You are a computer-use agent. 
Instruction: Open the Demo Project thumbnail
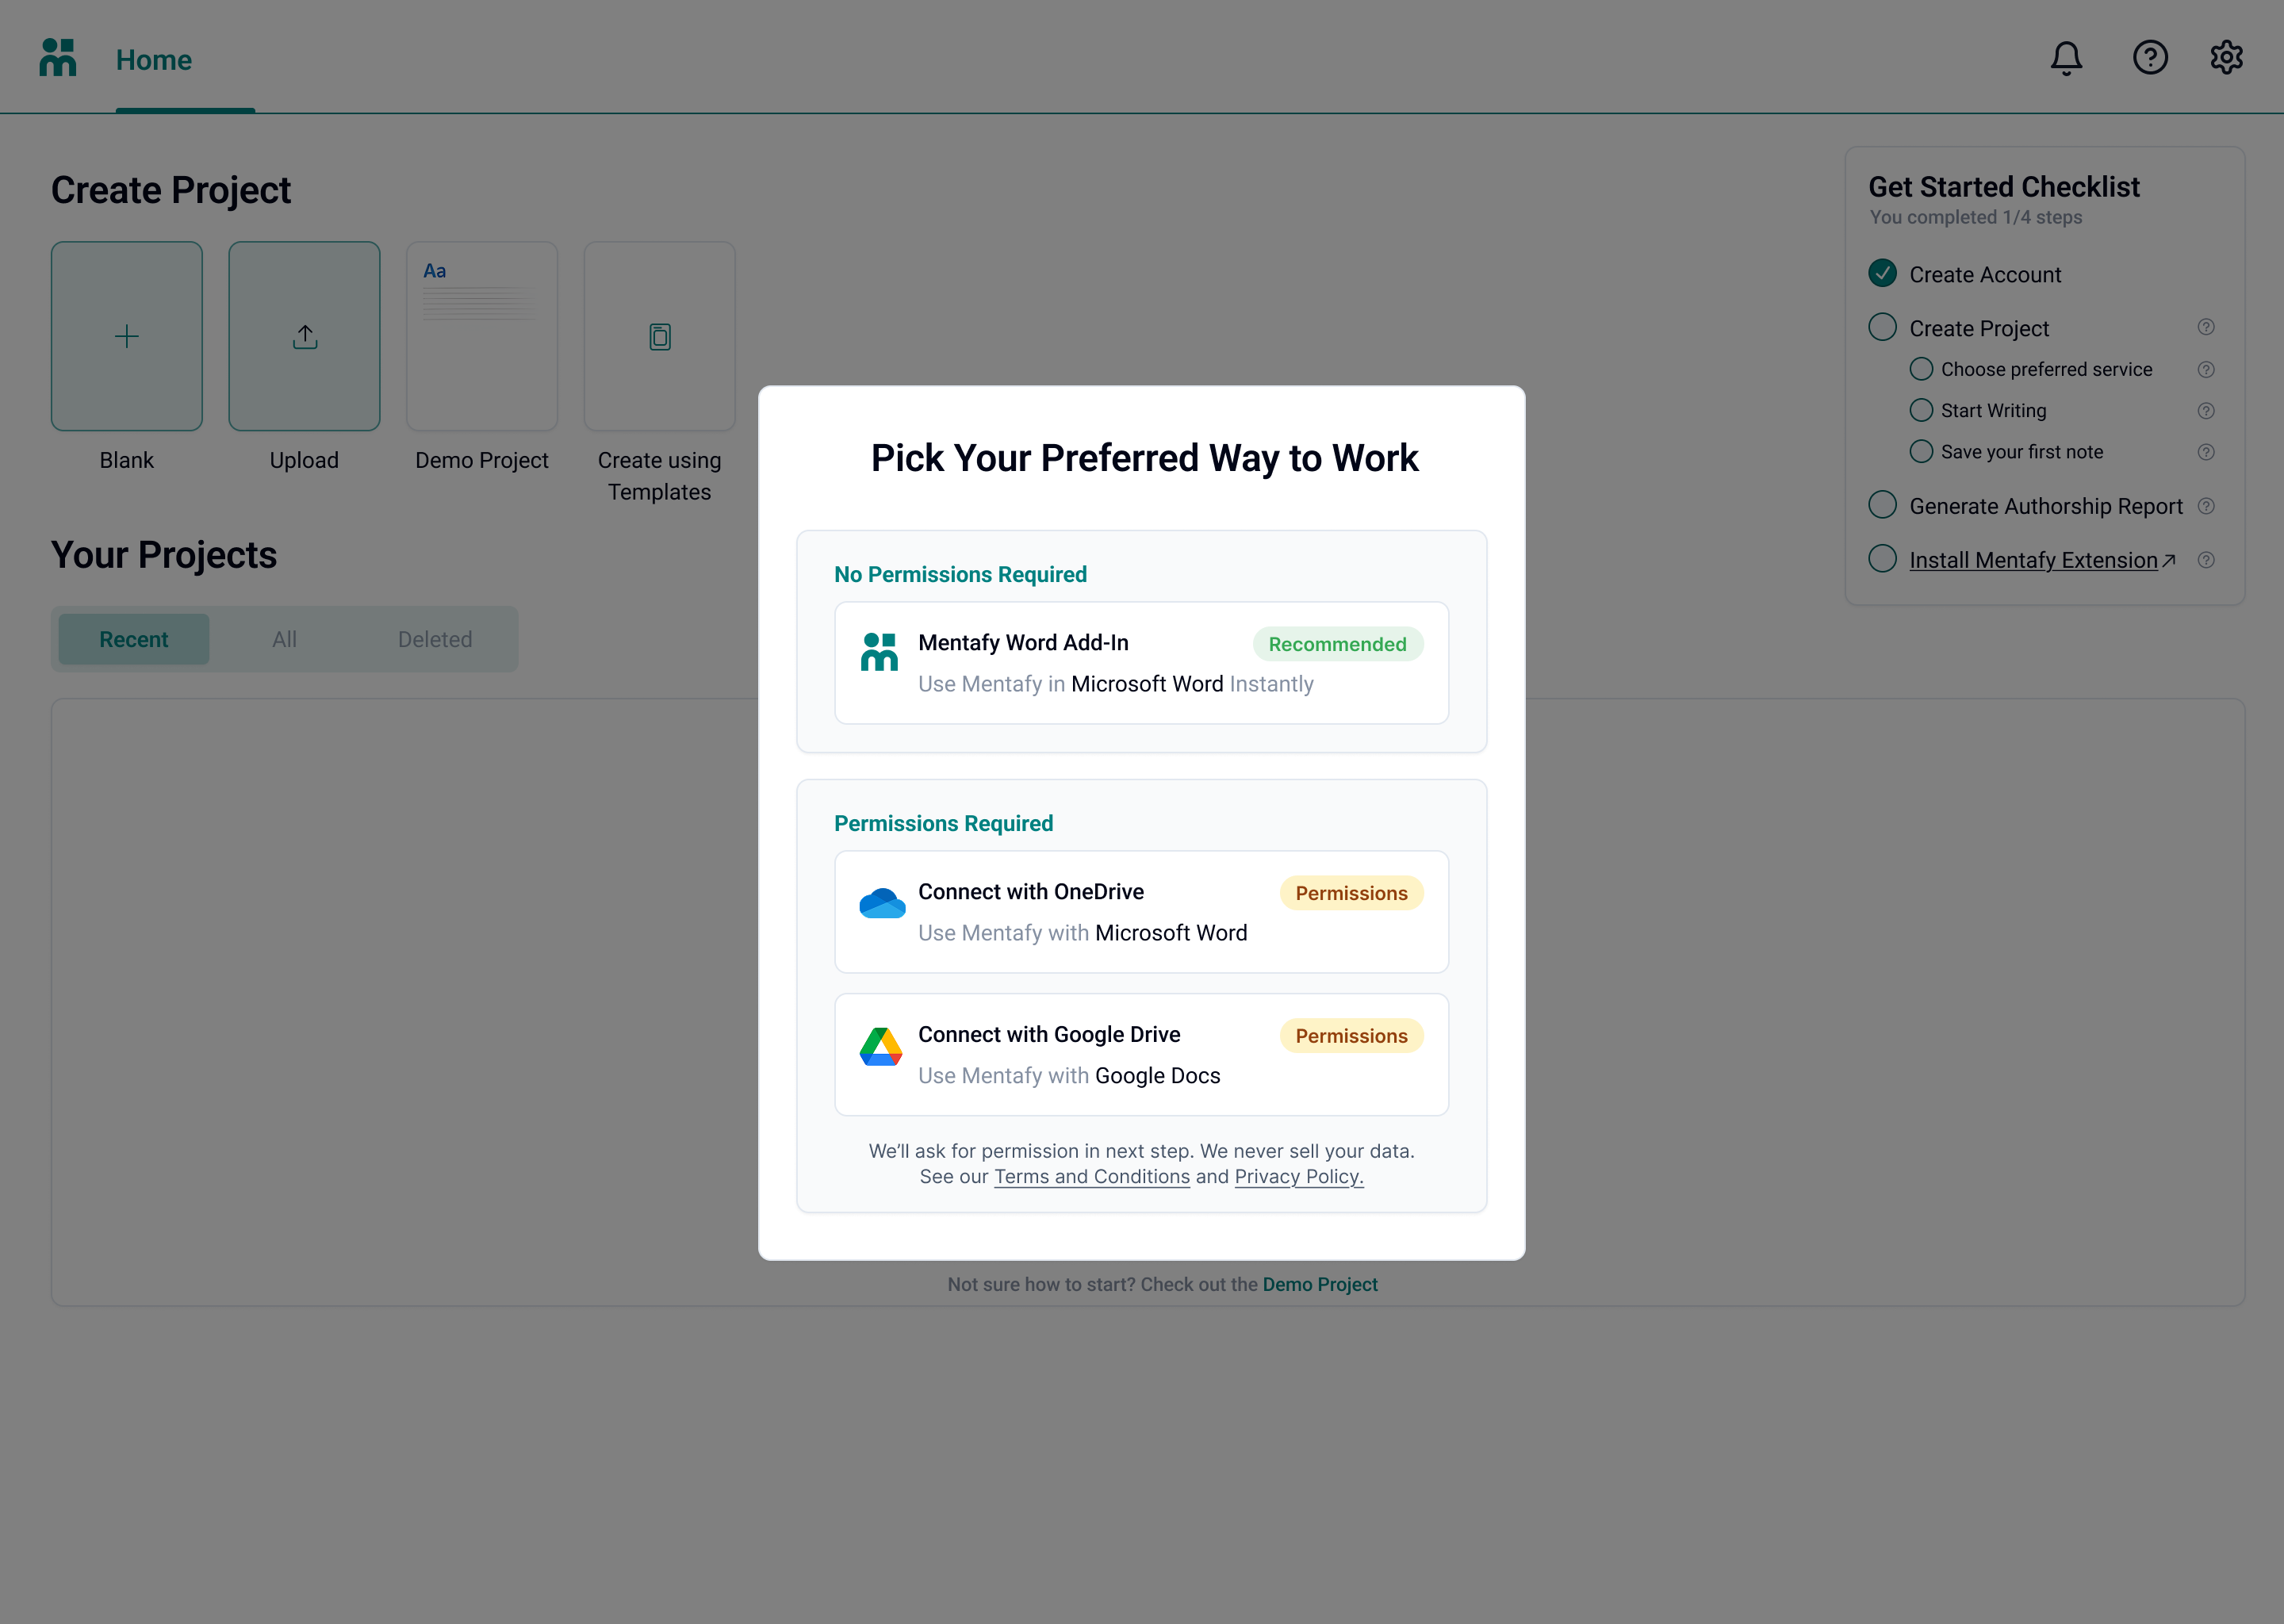[482, 336]
